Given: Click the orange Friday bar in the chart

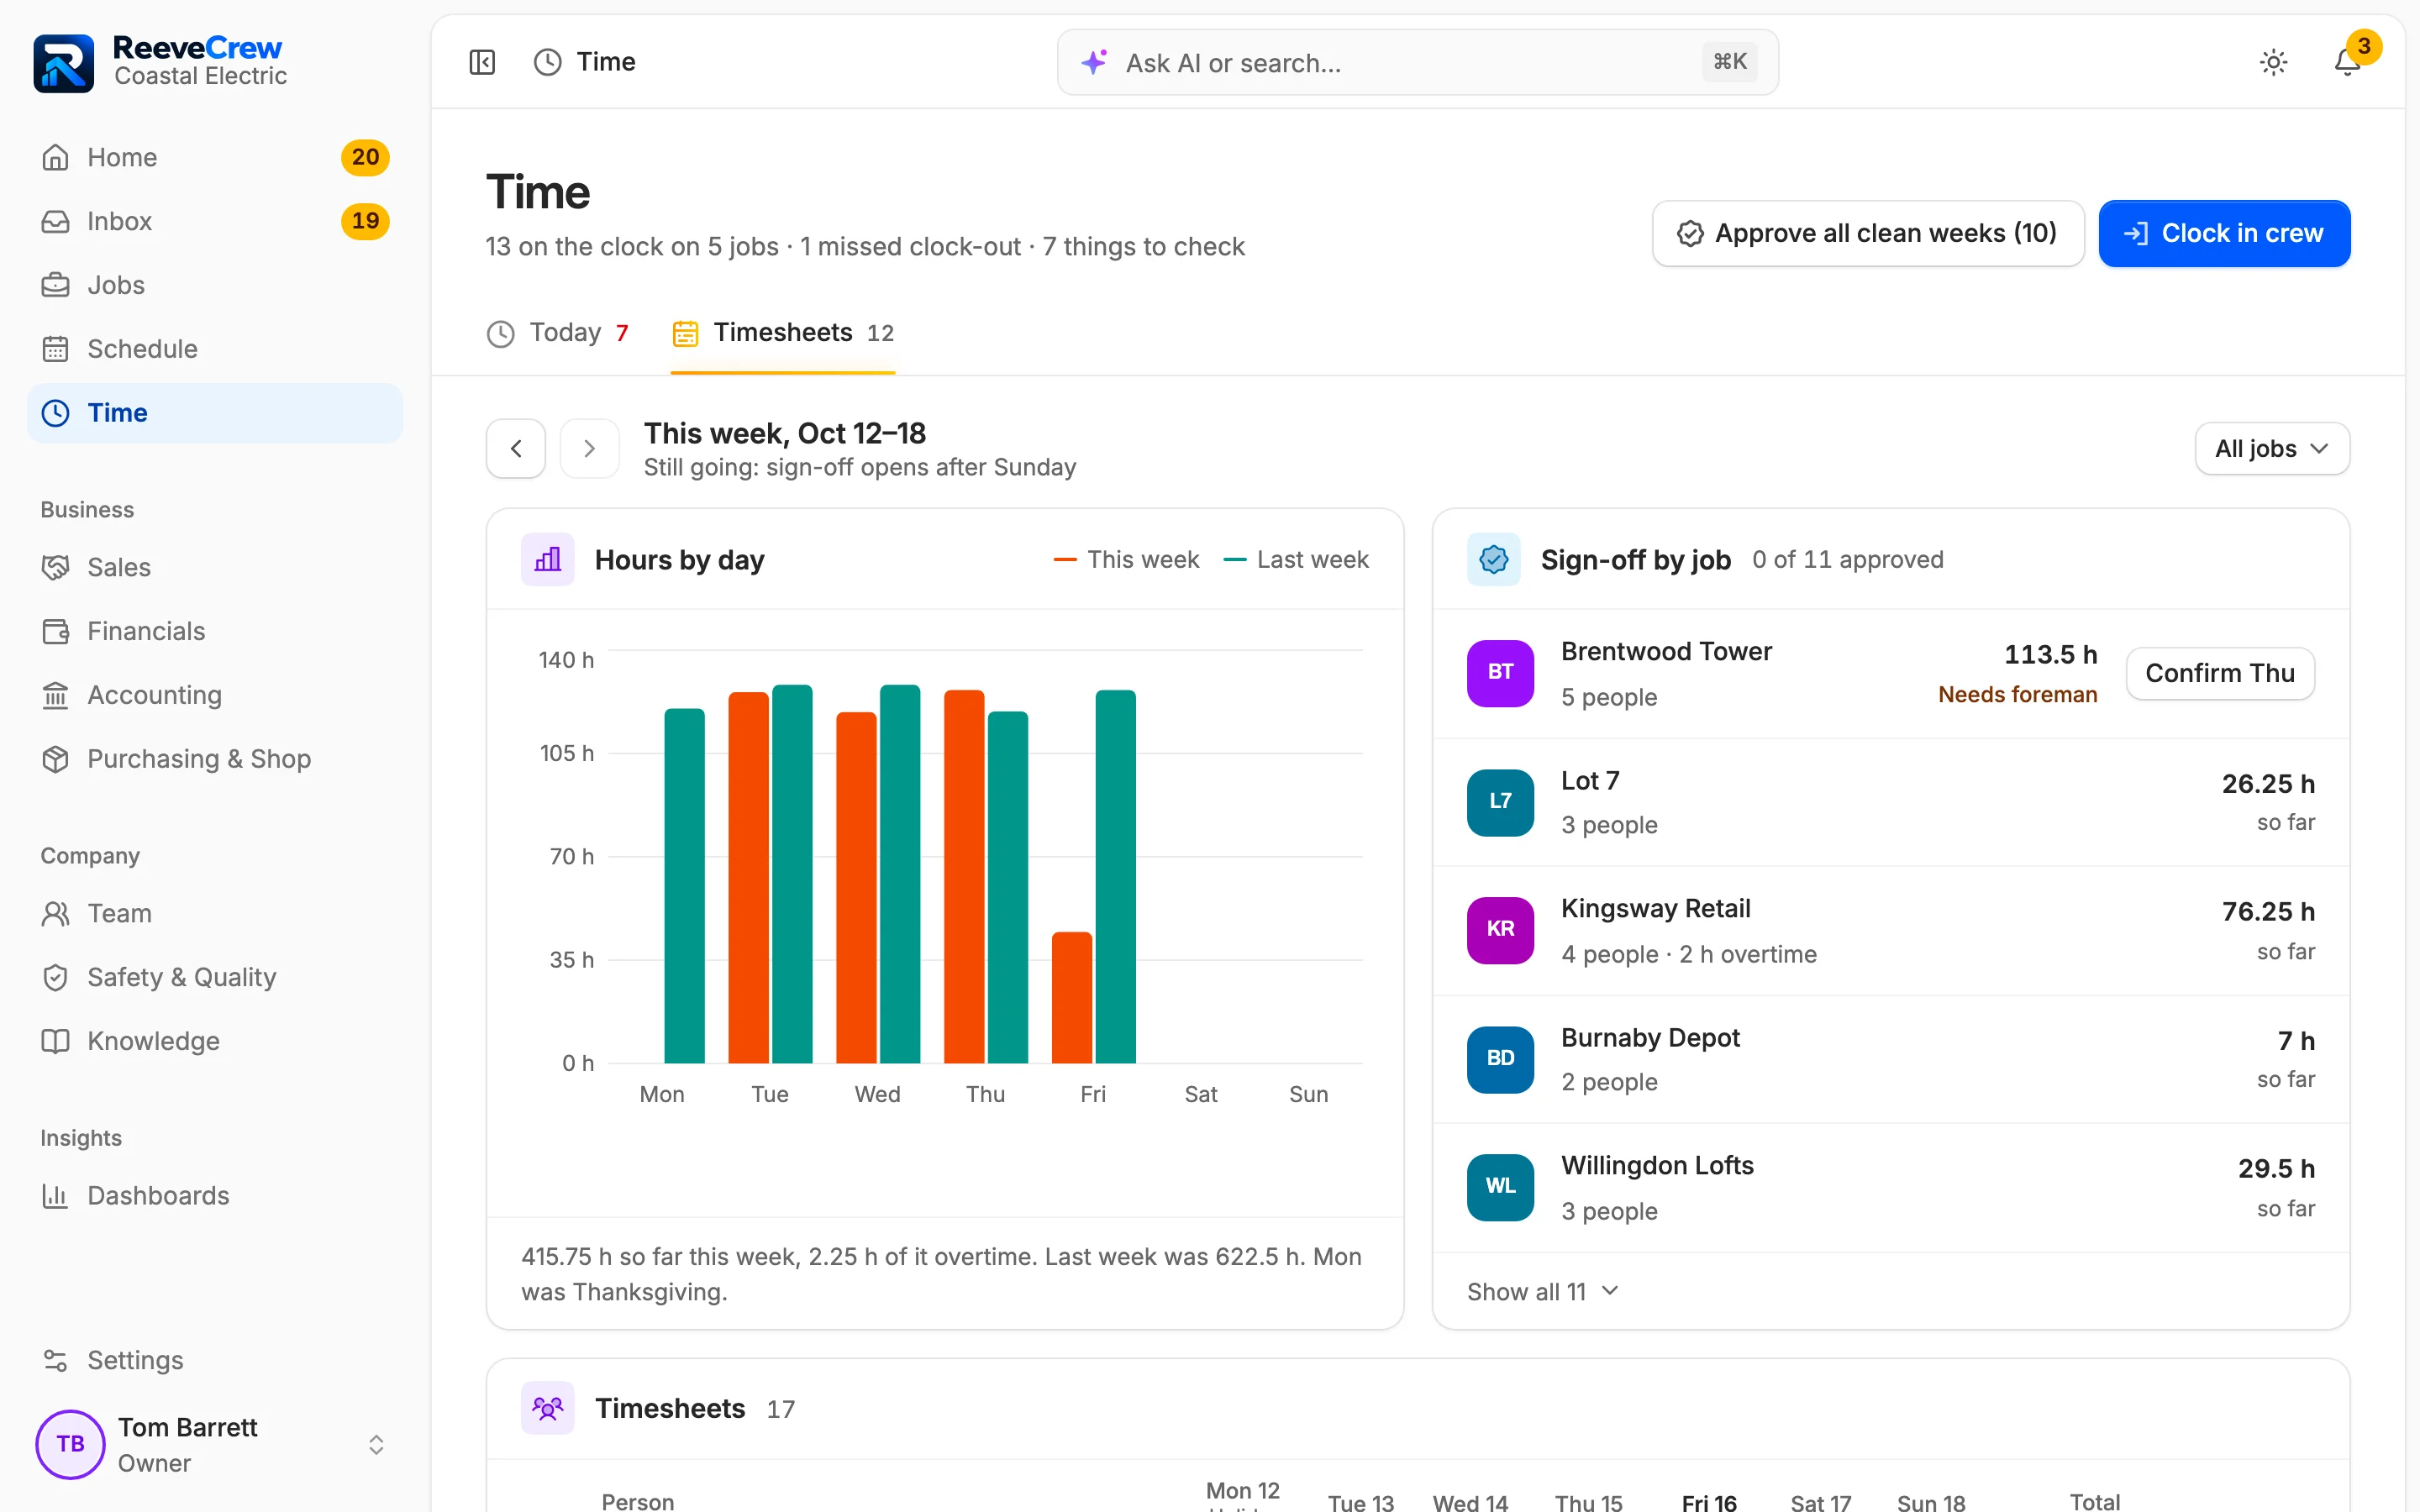Looking at the screenshot, I should 1071,997.
